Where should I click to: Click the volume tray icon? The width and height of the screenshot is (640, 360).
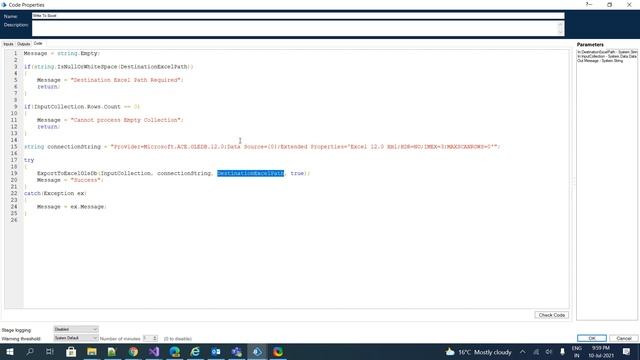549,352
